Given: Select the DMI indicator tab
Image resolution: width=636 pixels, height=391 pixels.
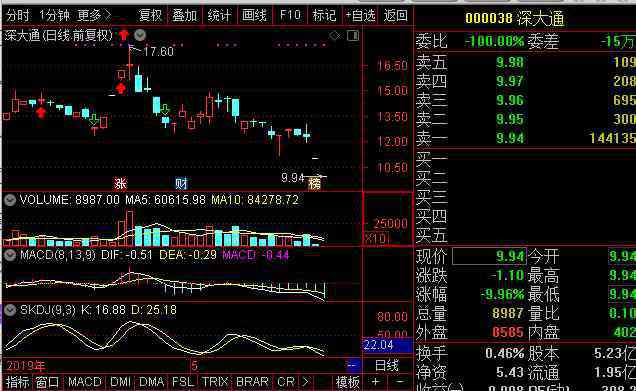Looking at the screenshot, I should point(120,382).
